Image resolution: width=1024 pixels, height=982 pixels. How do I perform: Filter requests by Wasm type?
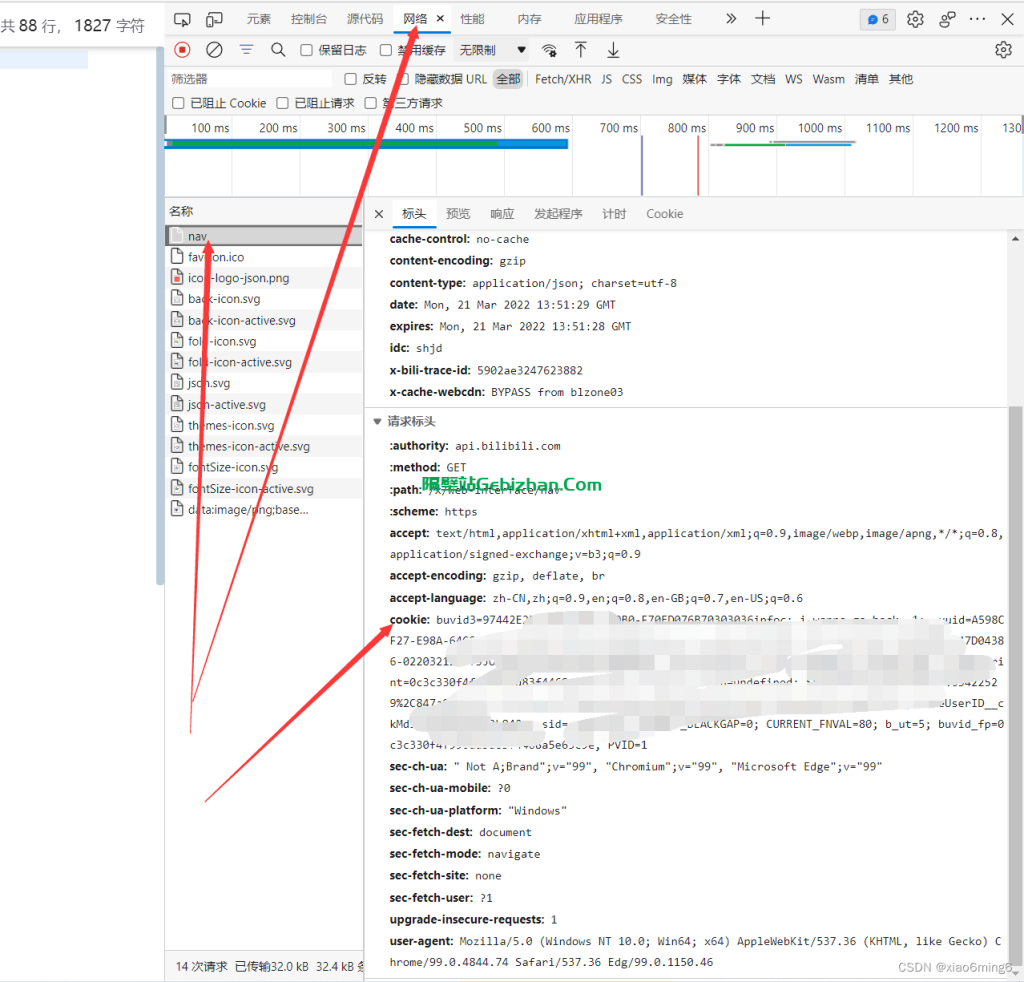tap(828, 79)
